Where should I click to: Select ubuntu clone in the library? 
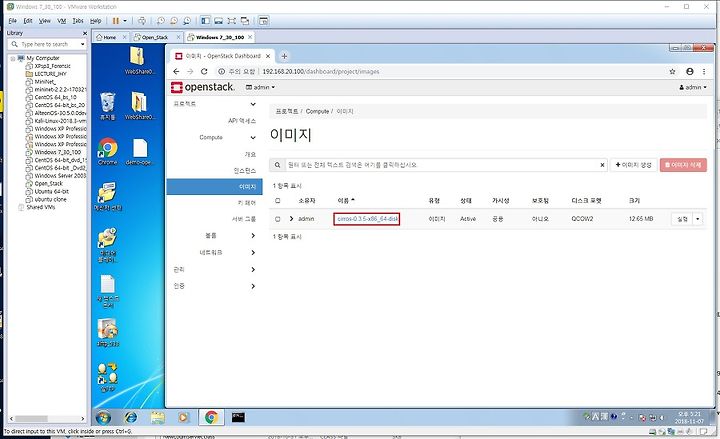pyautogui.click(x=51, y=199)
